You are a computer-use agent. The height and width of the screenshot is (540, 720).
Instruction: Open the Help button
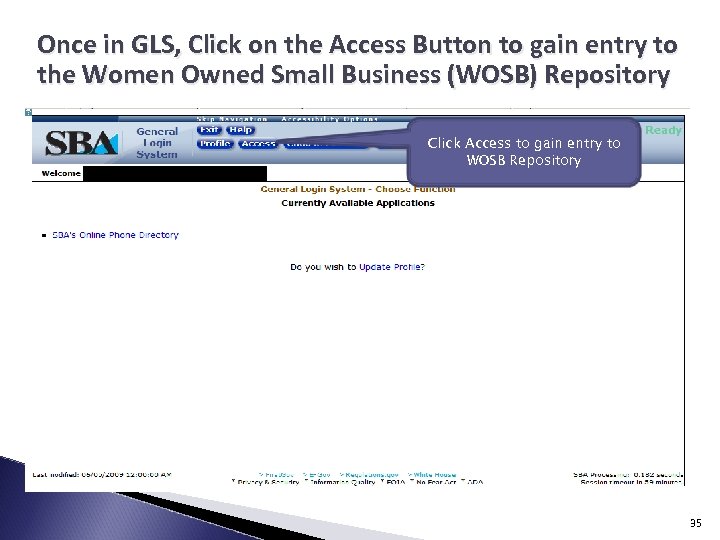point(240,130)
